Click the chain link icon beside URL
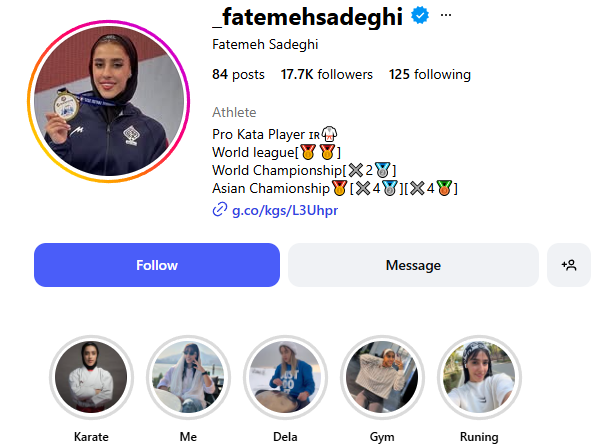Image resolution: width=608 pixels, height=448 pixels. click(219, 210)
